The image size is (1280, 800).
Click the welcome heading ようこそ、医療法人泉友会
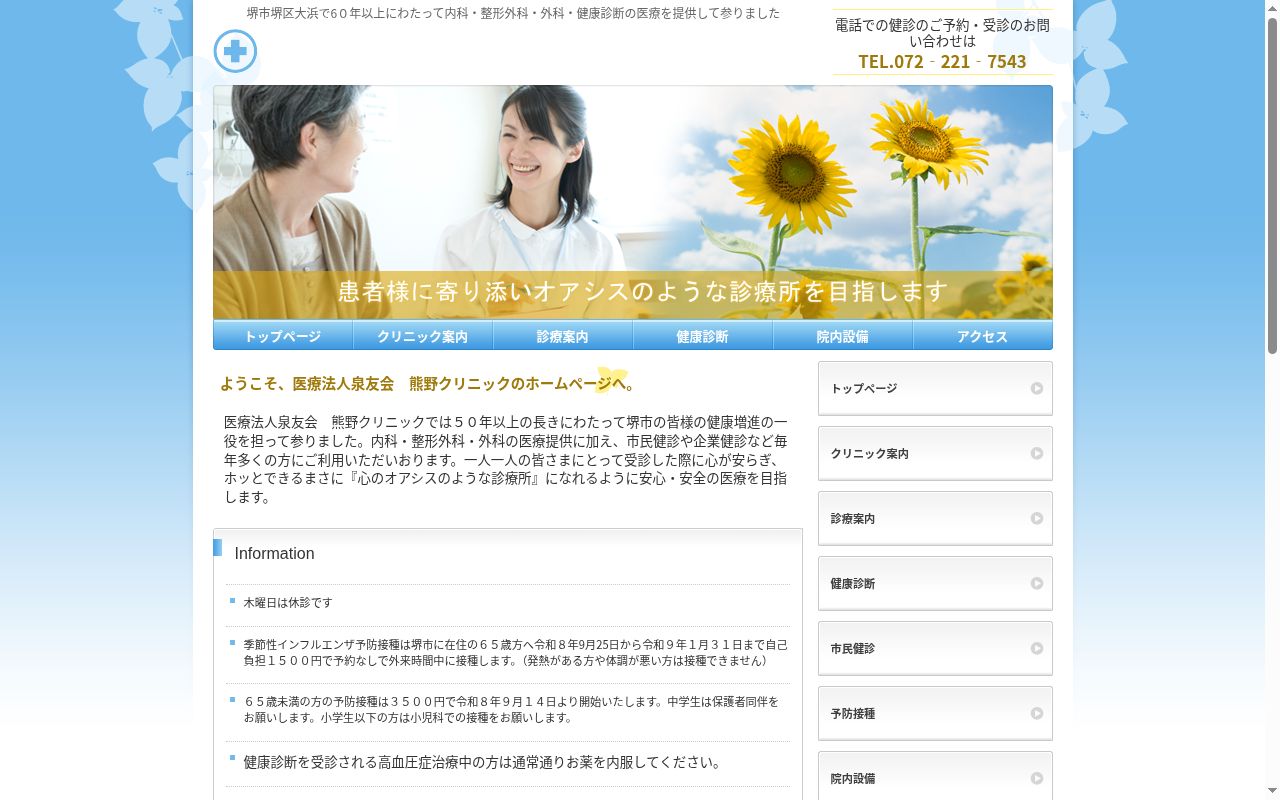428,383
